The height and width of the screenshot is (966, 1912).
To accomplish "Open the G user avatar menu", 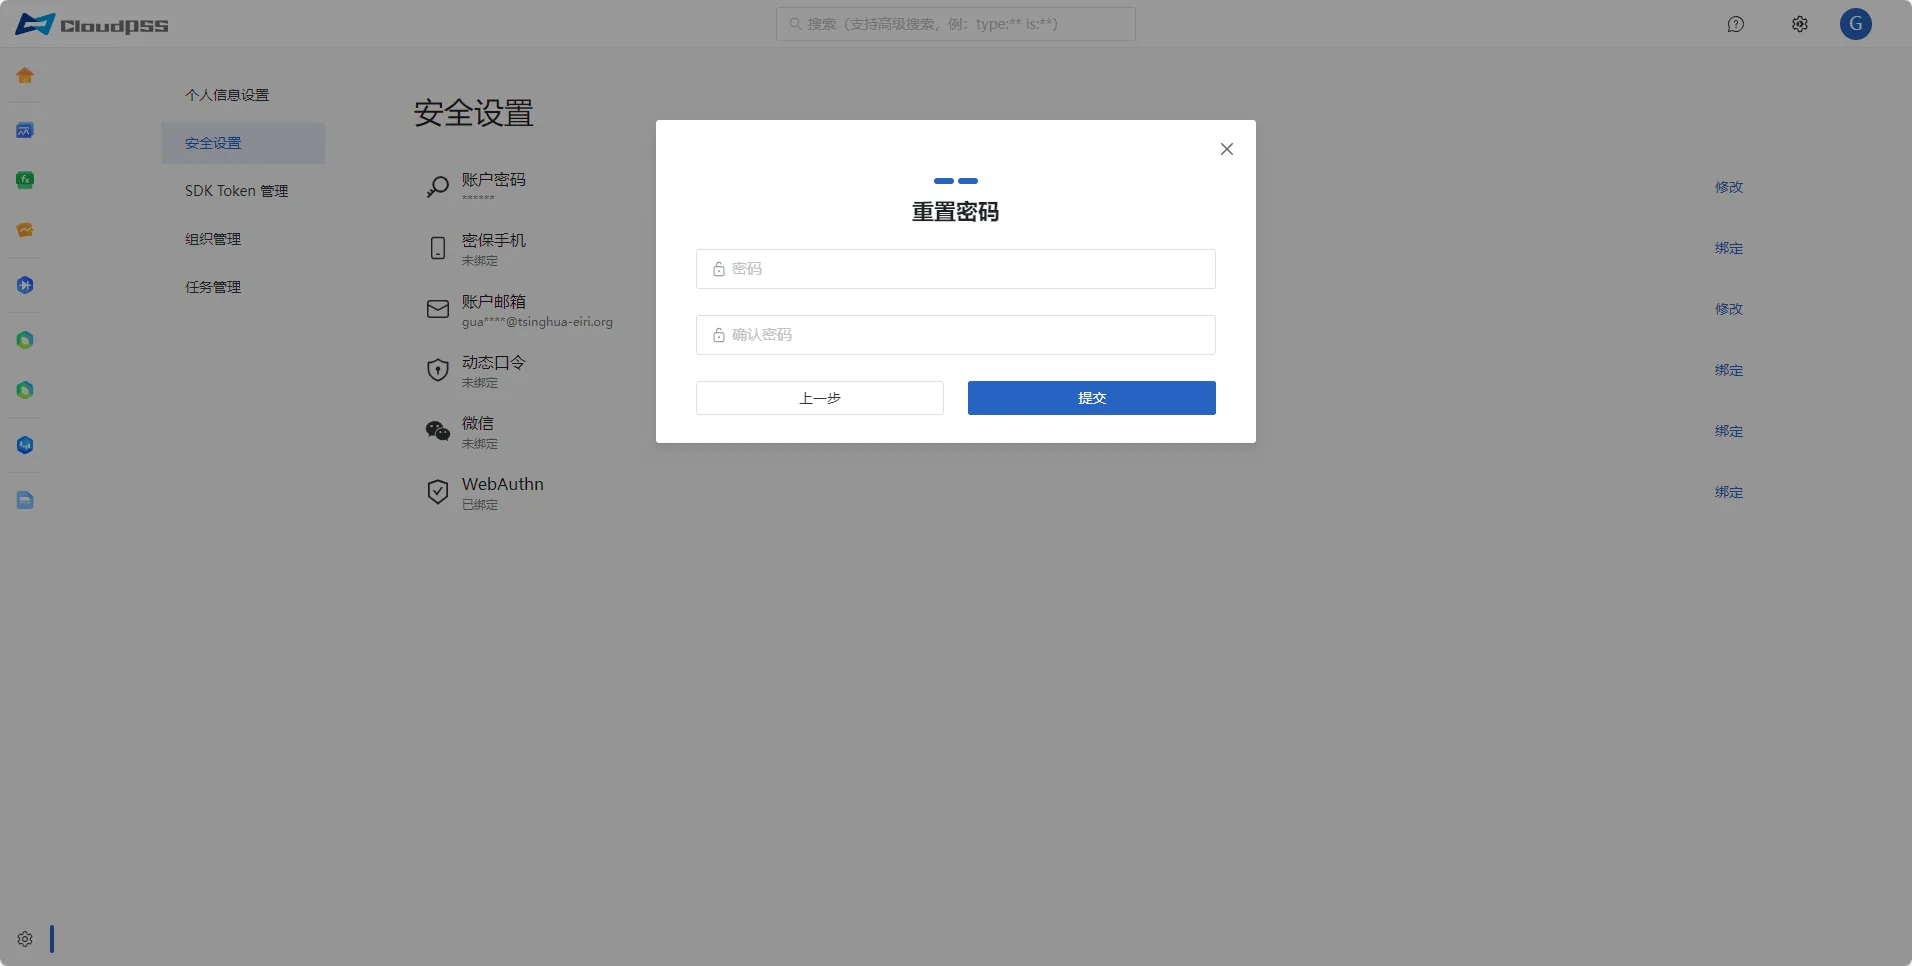I will pyautogui.click(x=1856, y=24).
